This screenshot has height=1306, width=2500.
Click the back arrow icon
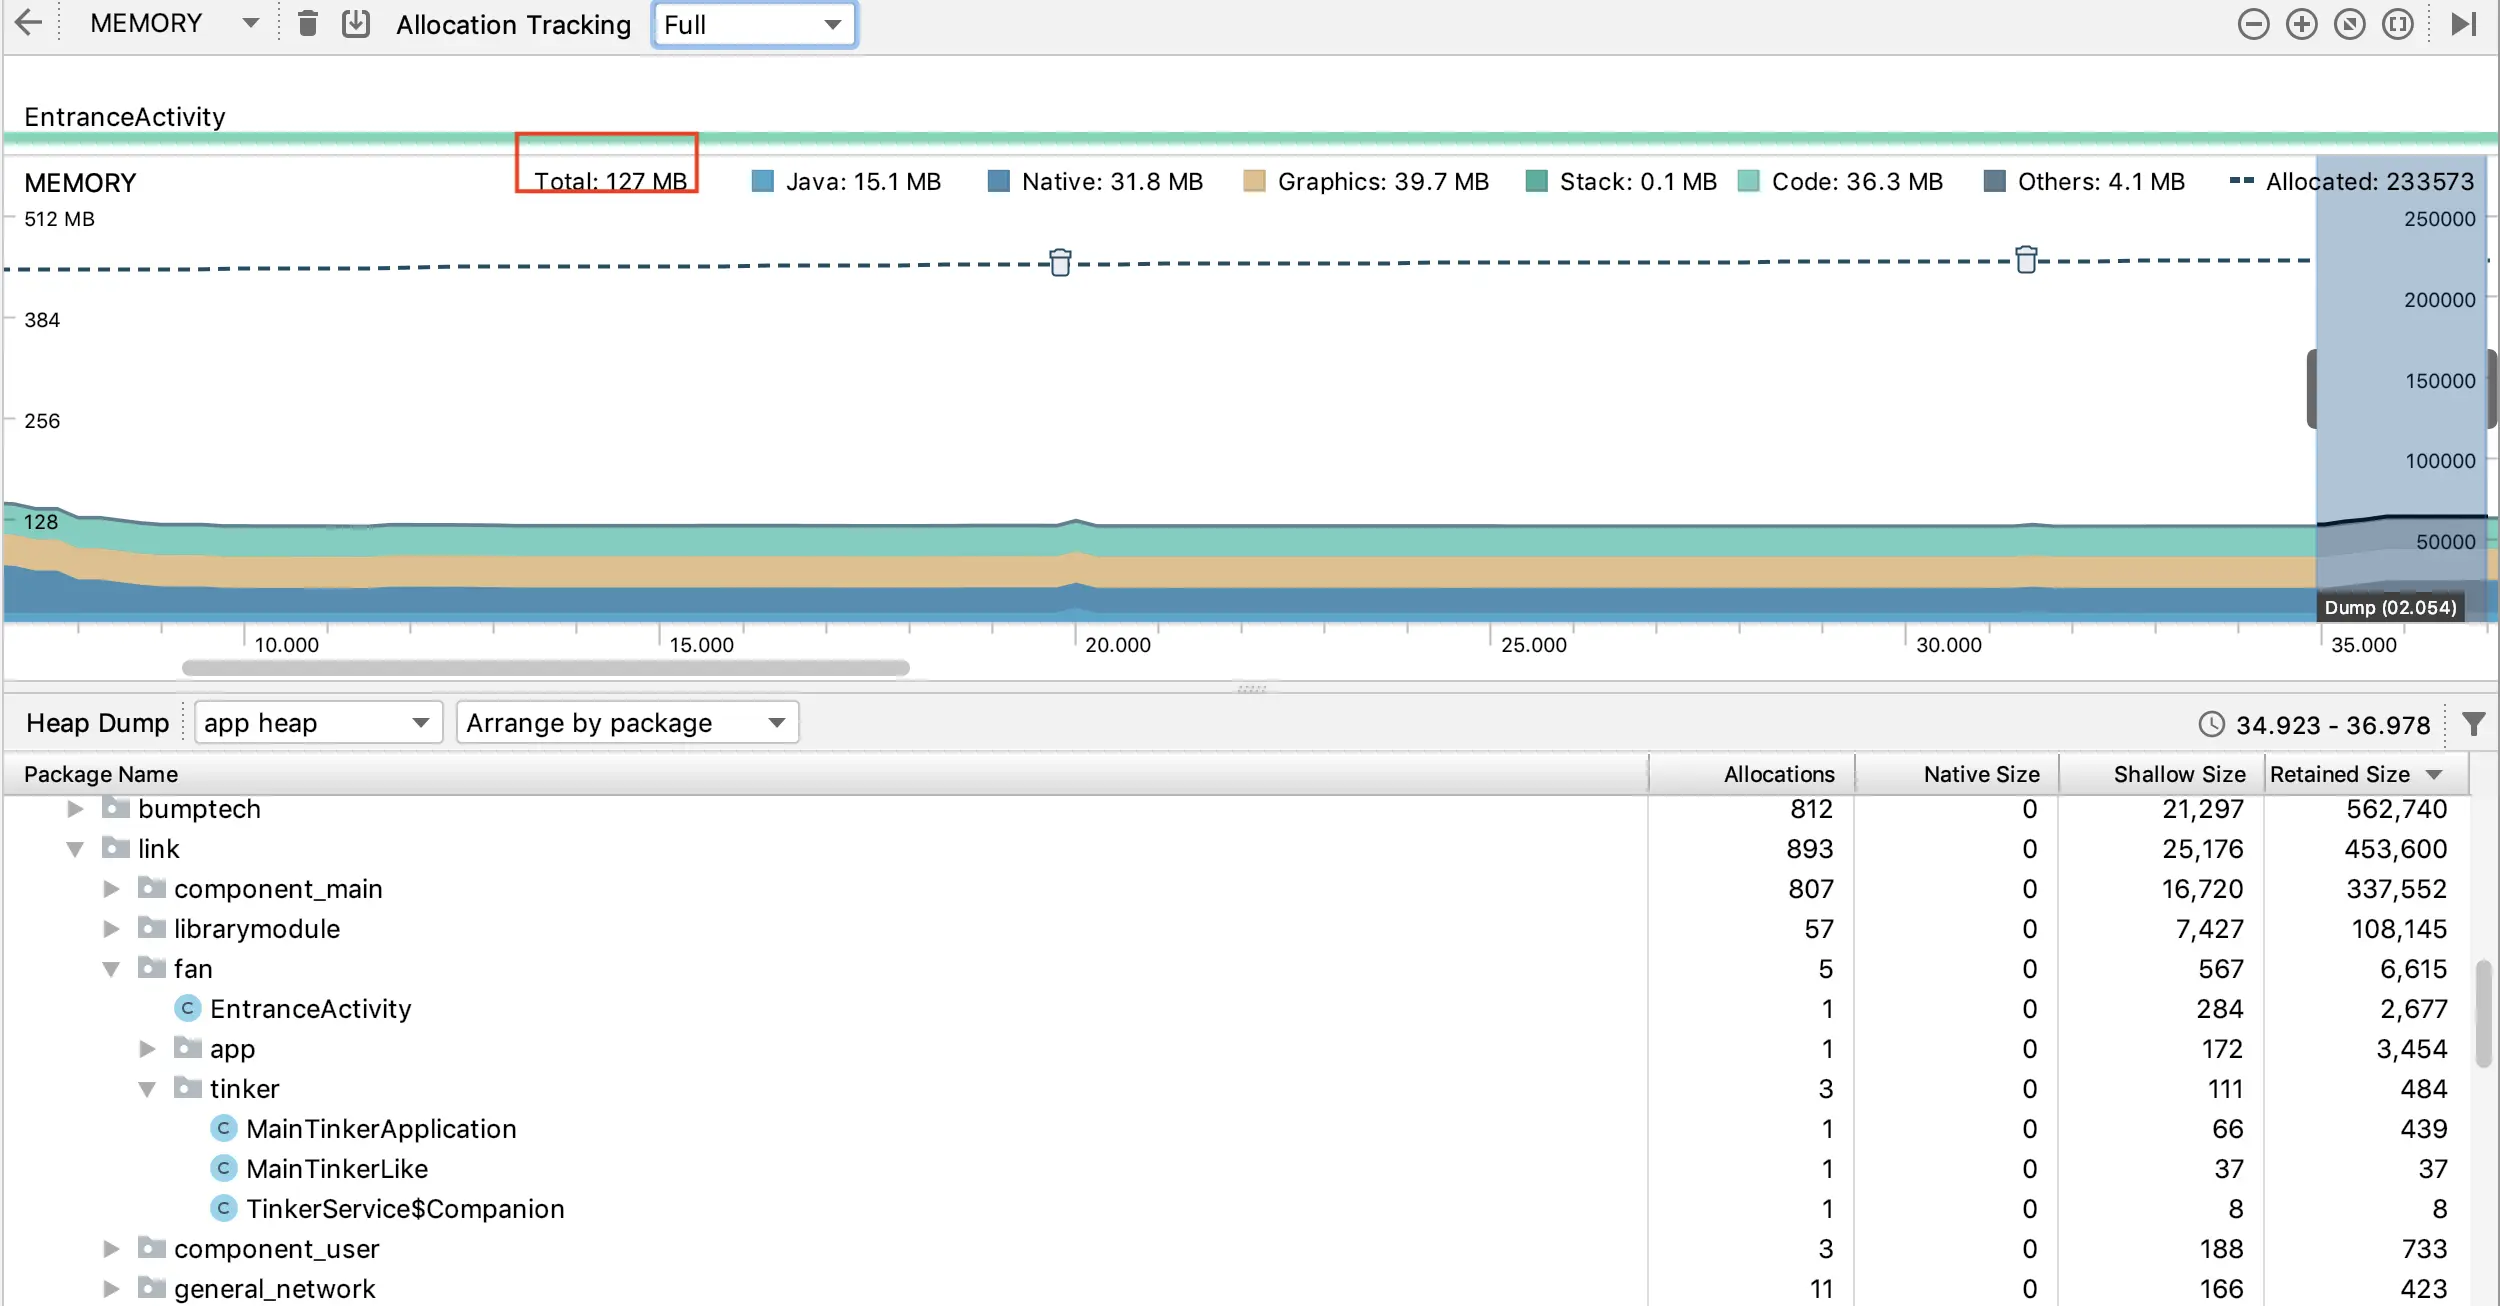pyautogui.click(x=29, y=23)
